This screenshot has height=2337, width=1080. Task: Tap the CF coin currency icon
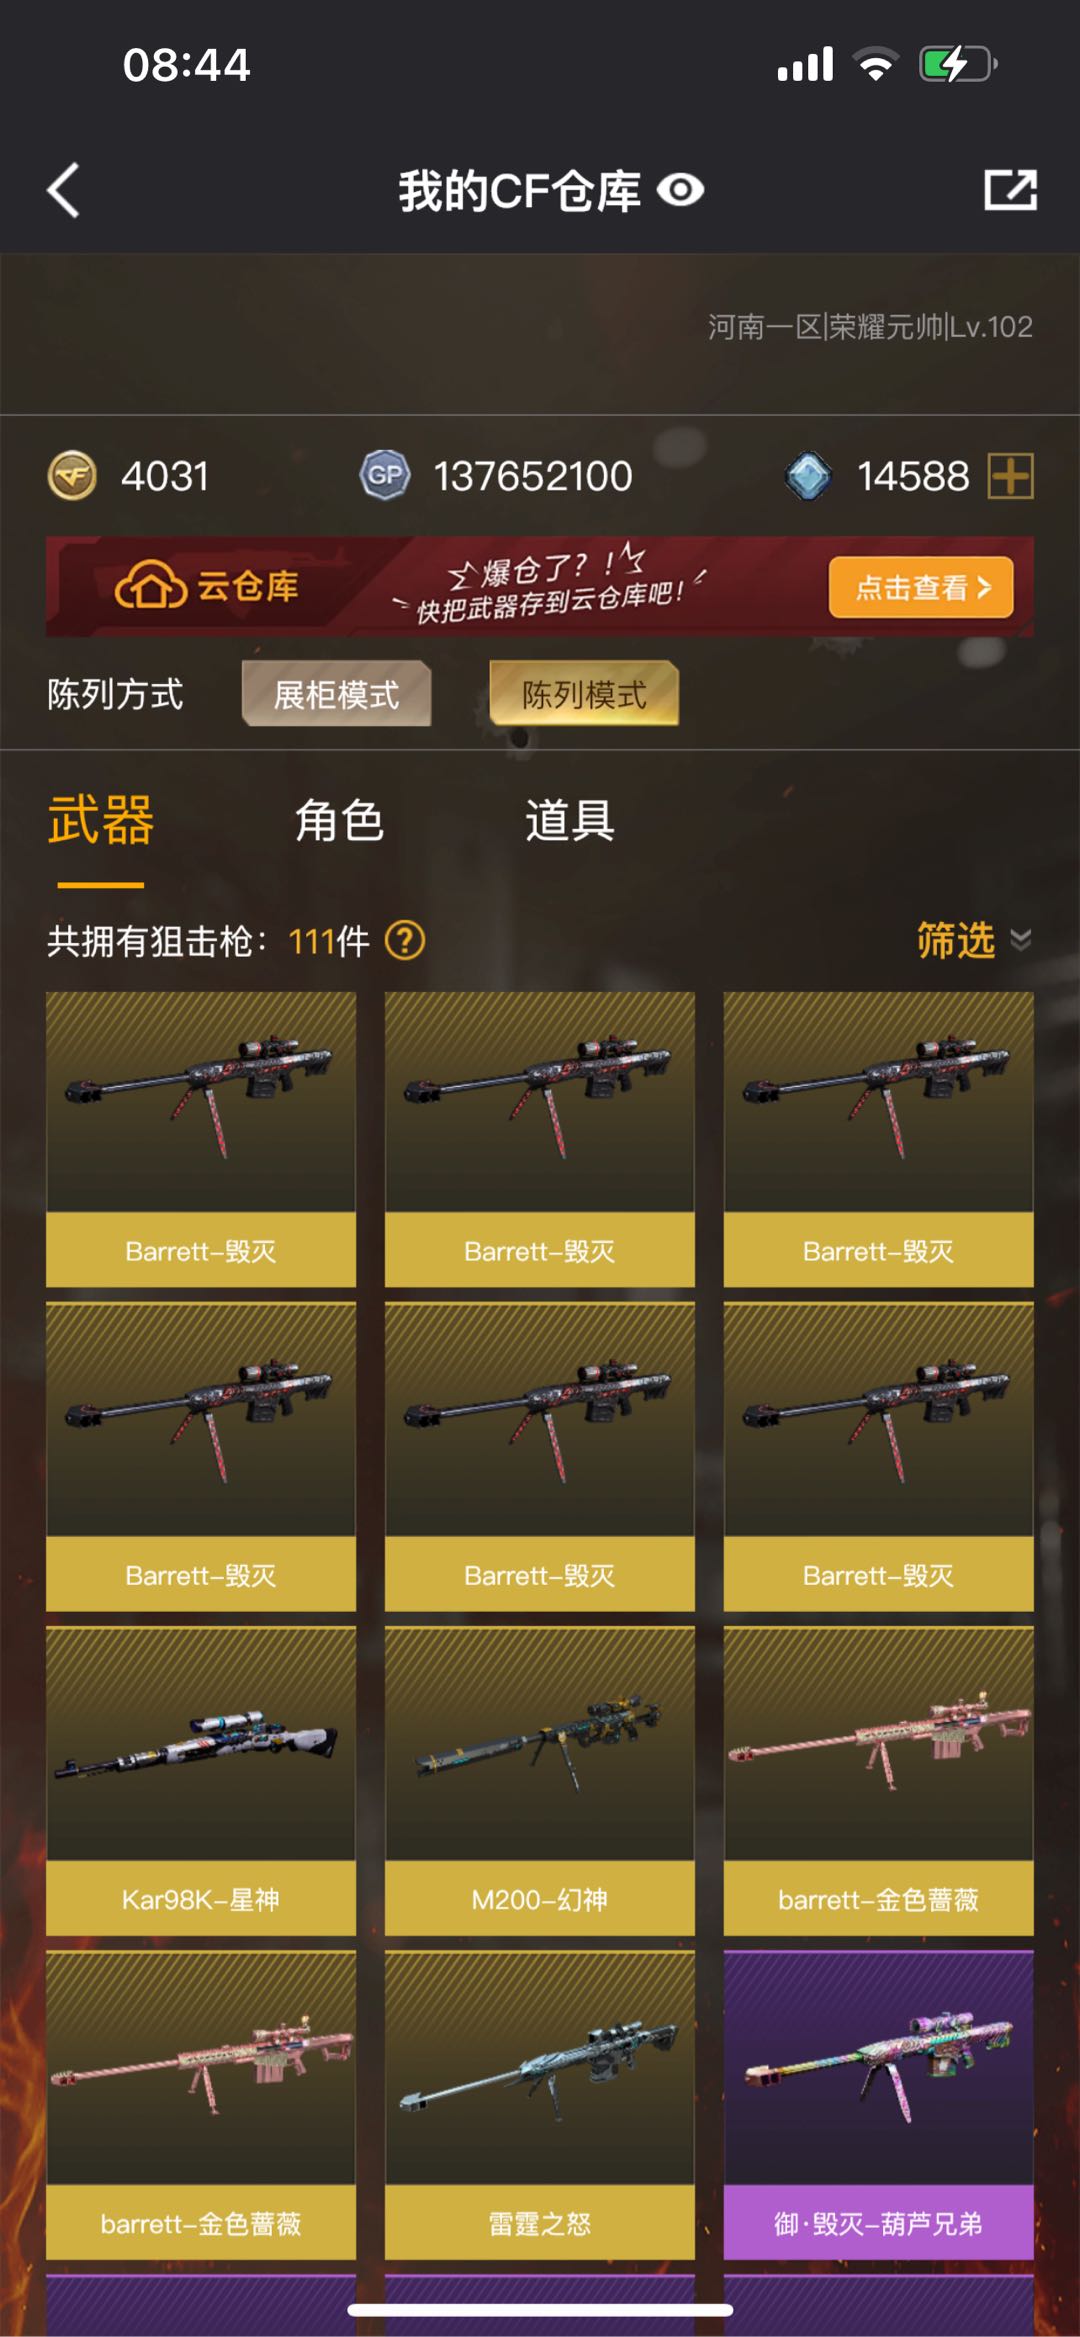pos(72,475)
